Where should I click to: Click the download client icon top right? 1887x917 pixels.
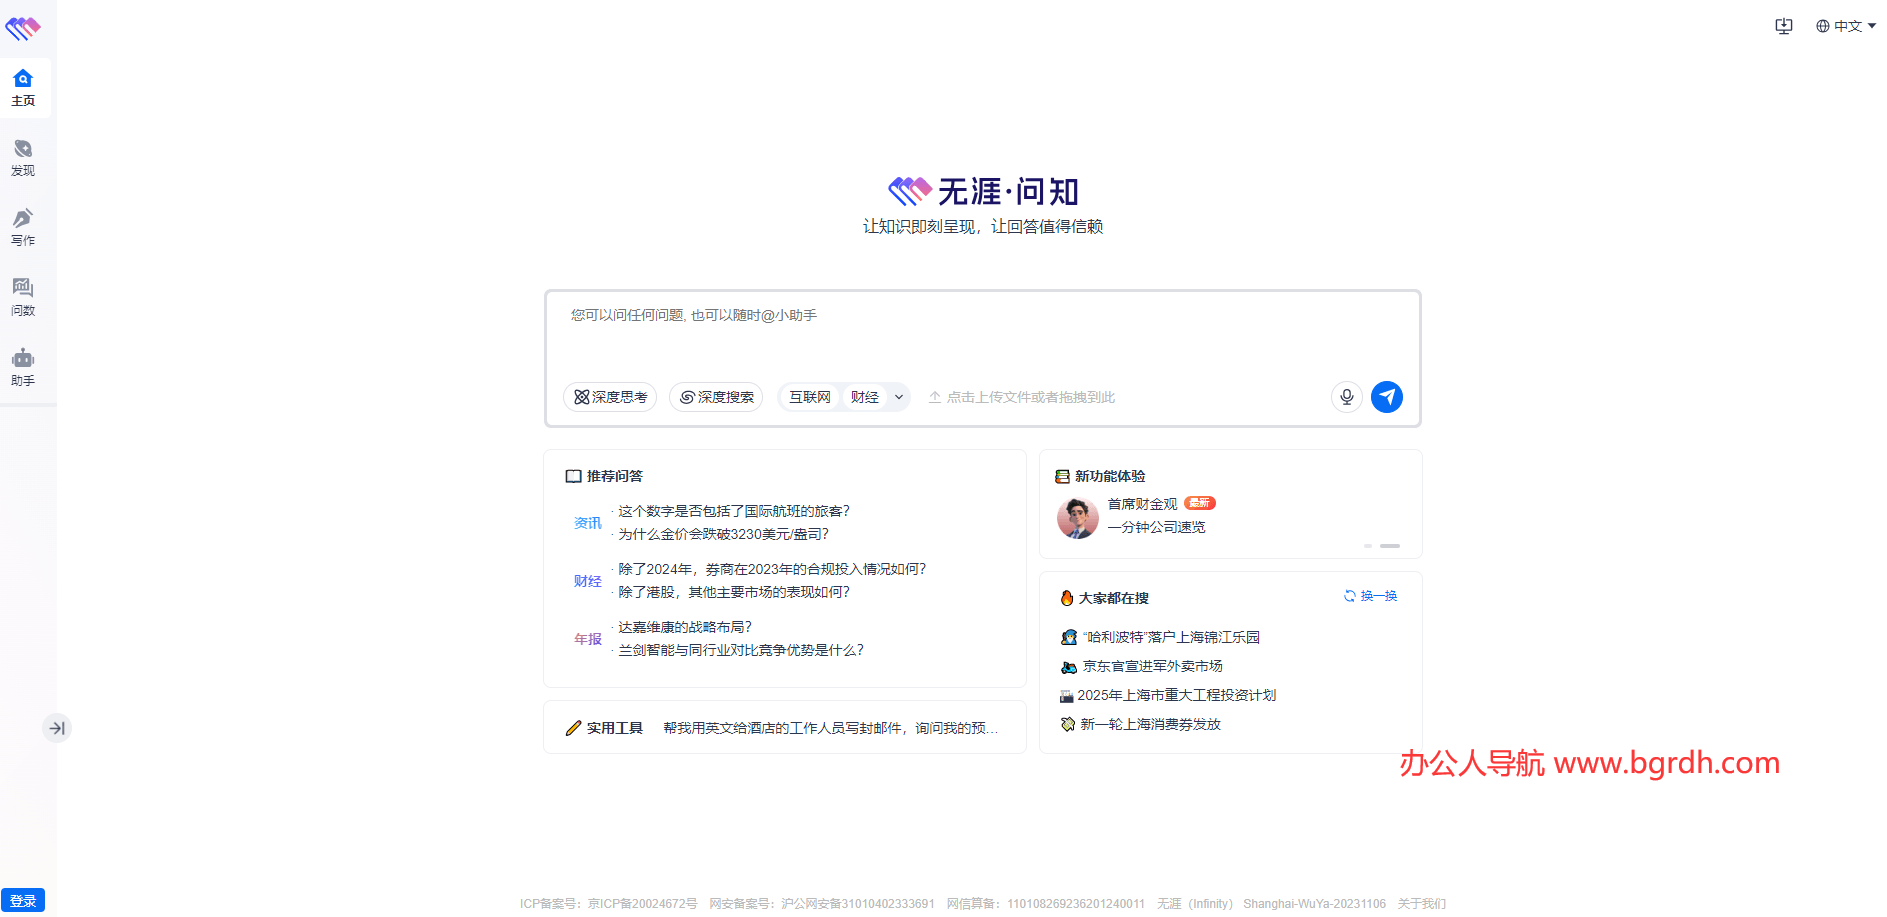pyautogui.click(x=1783, y=26)
